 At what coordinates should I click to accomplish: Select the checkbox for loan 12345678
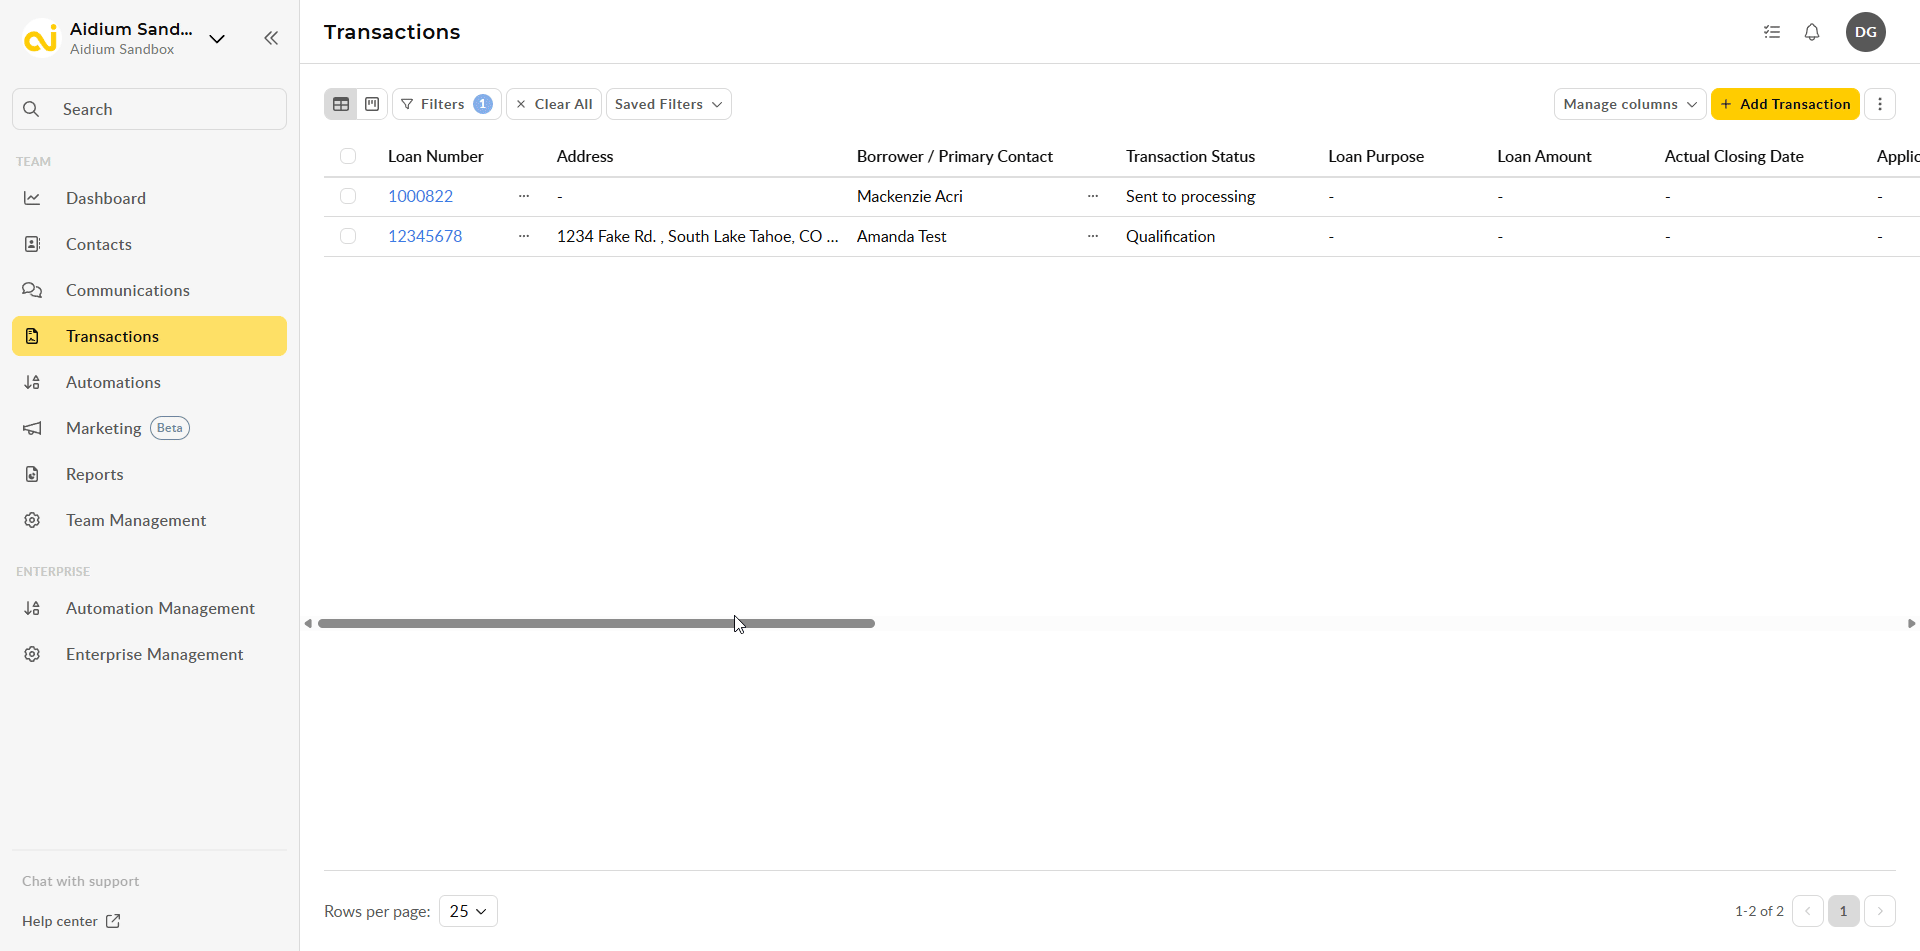coord(348,236)
